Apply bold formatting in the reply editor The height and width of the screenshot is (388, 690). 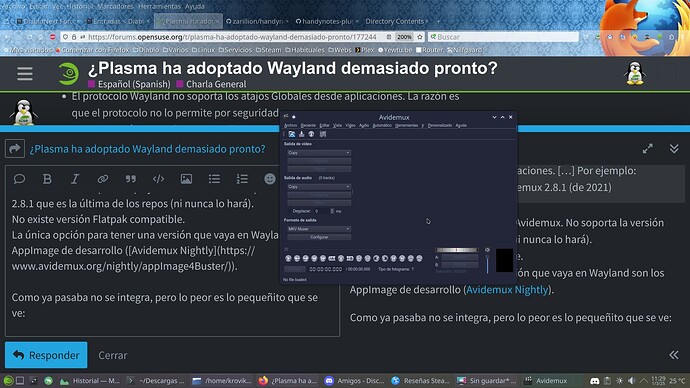(x=47, y=179)
